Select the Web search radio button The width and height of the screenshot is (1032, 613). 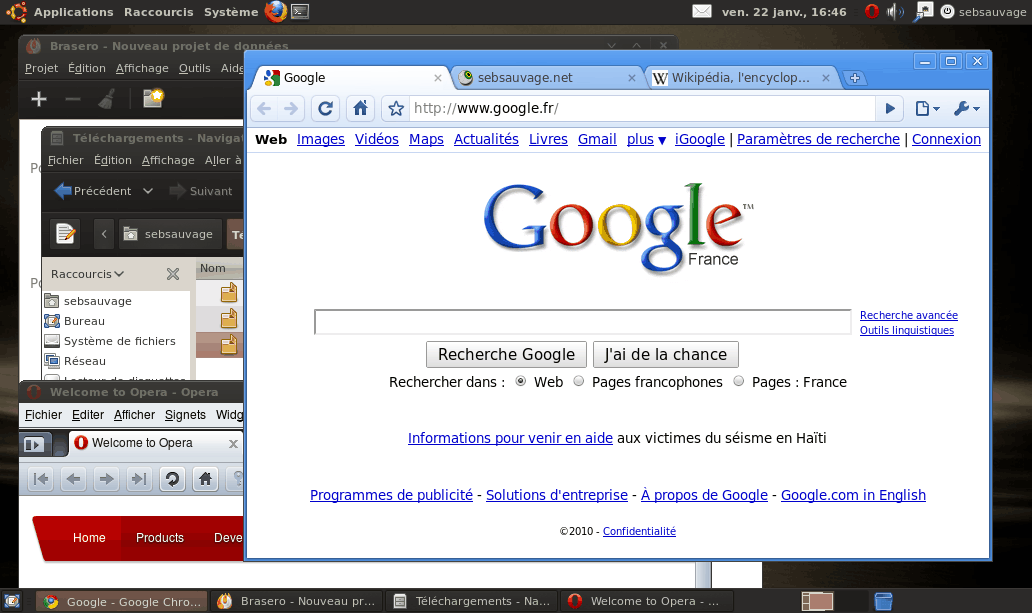tap(521, 381)
